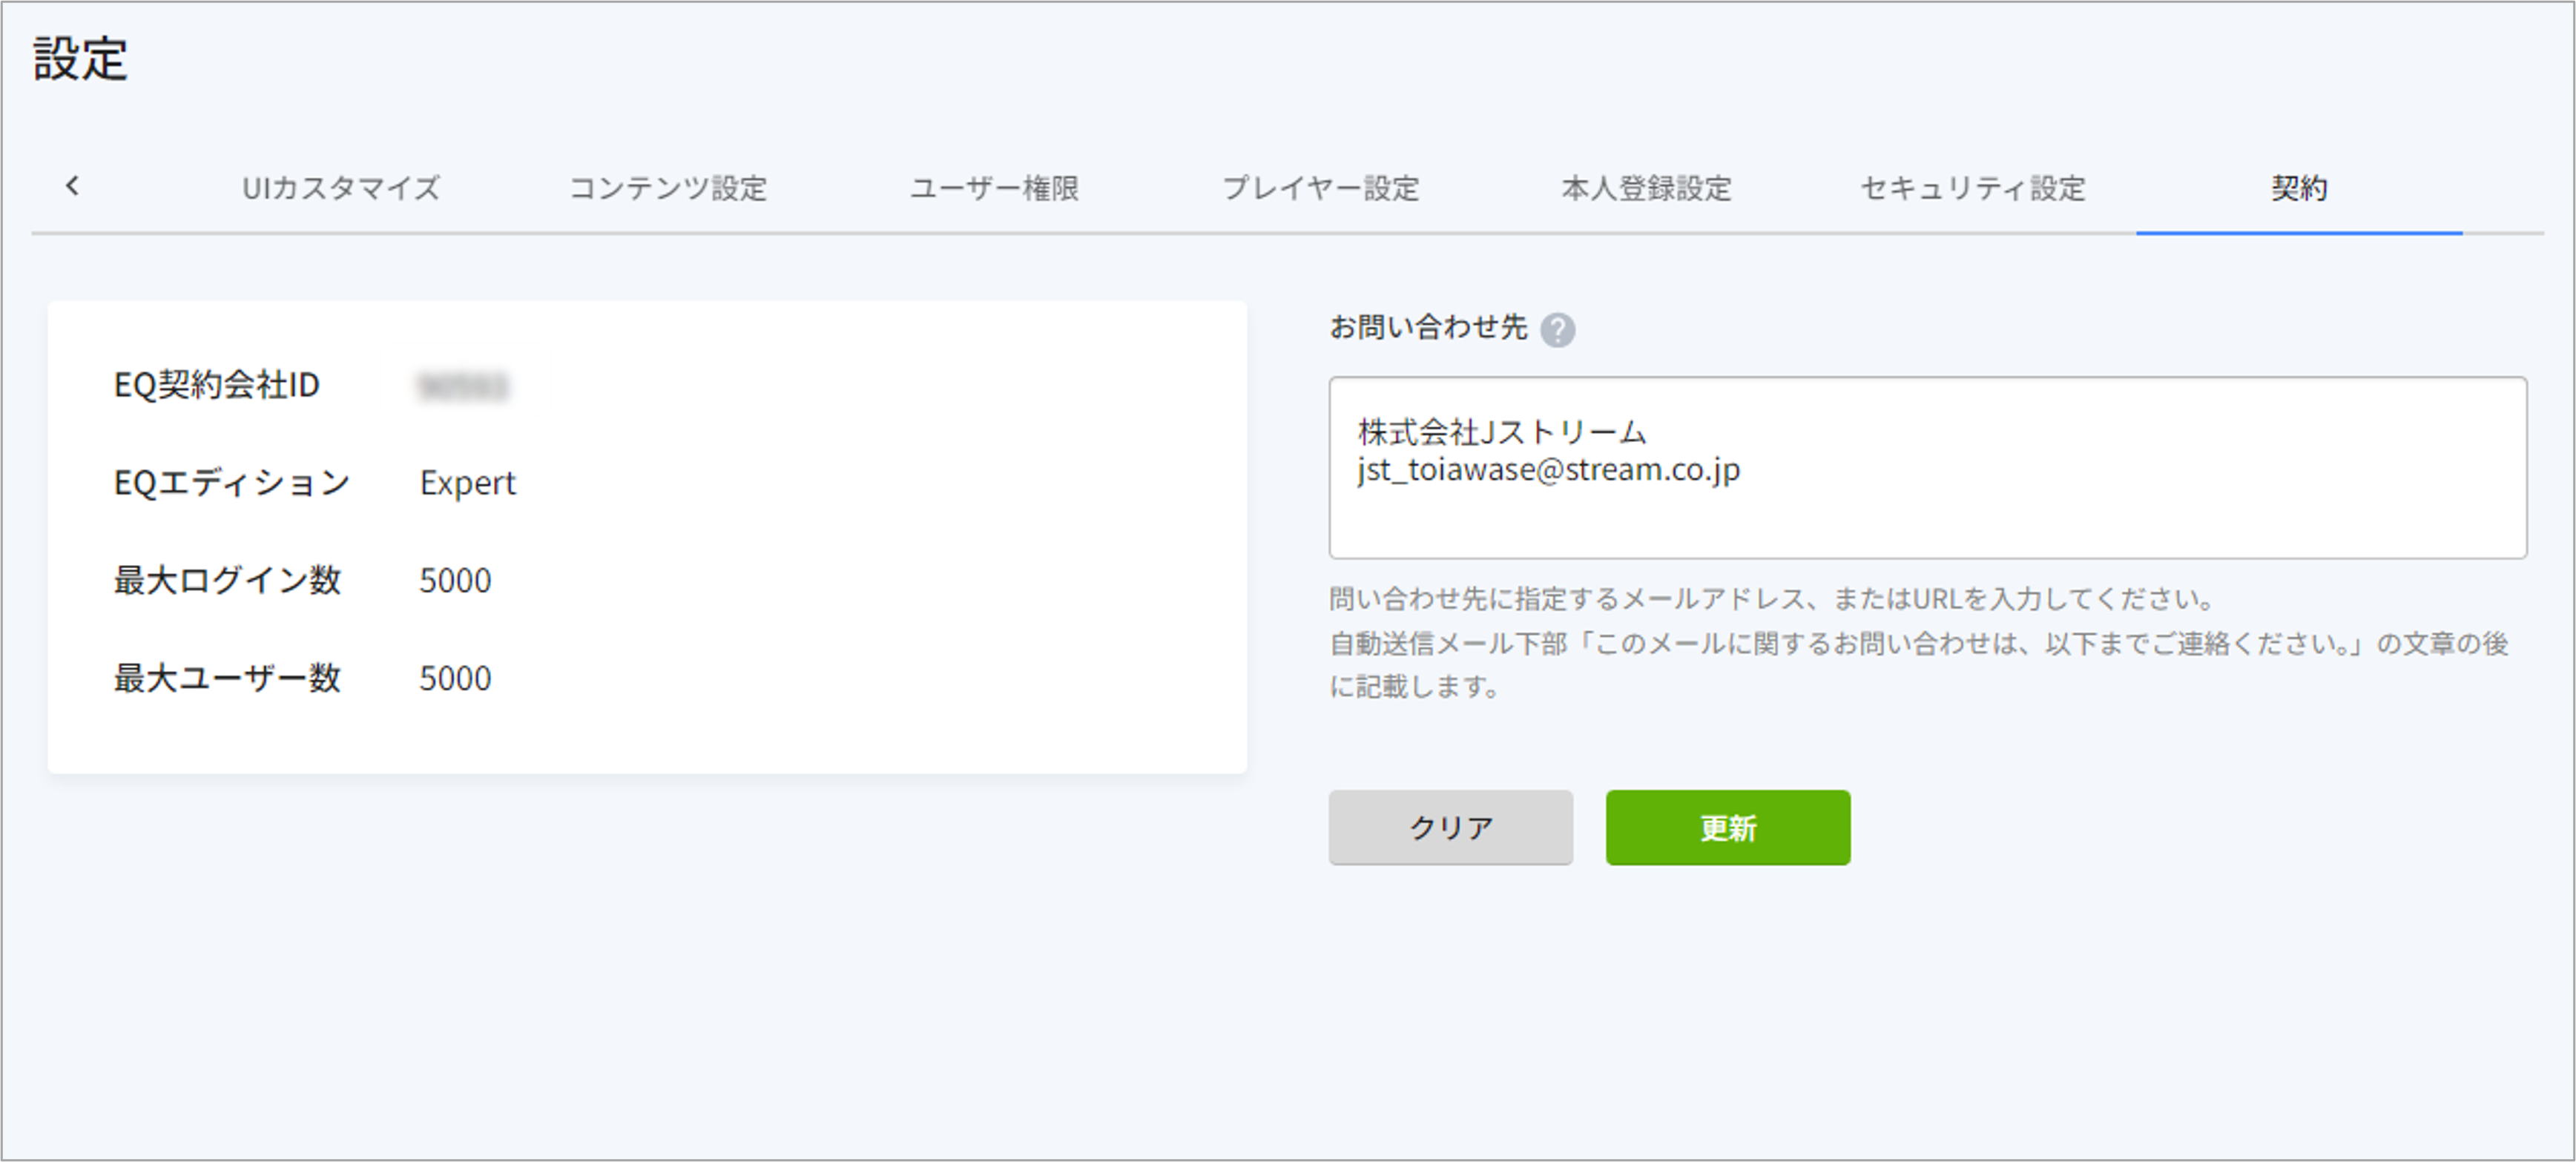Click the クリア button
Viewport: 2576px width, 1162px height.
1450,827
